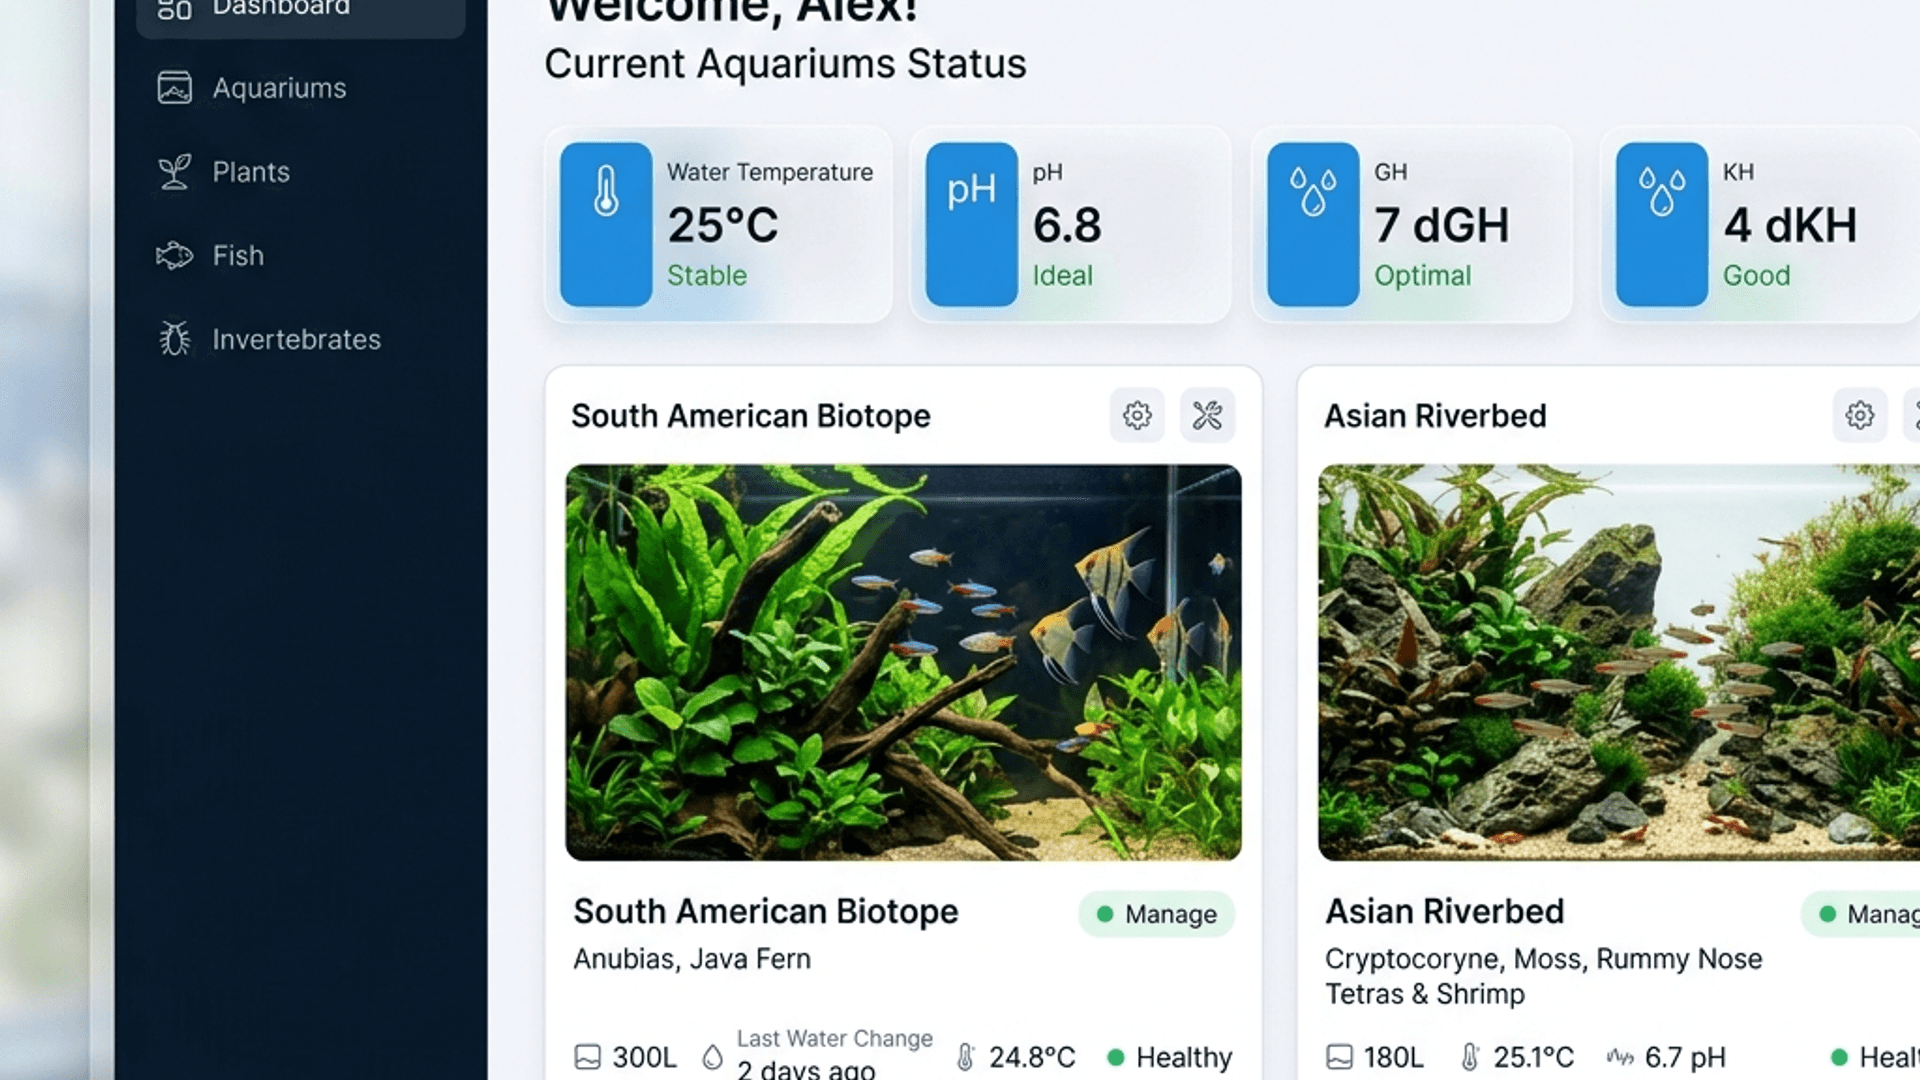Screen dimensions: 1920x1080
Task: Open the South American Biotope tank photo
Action: 904,662
